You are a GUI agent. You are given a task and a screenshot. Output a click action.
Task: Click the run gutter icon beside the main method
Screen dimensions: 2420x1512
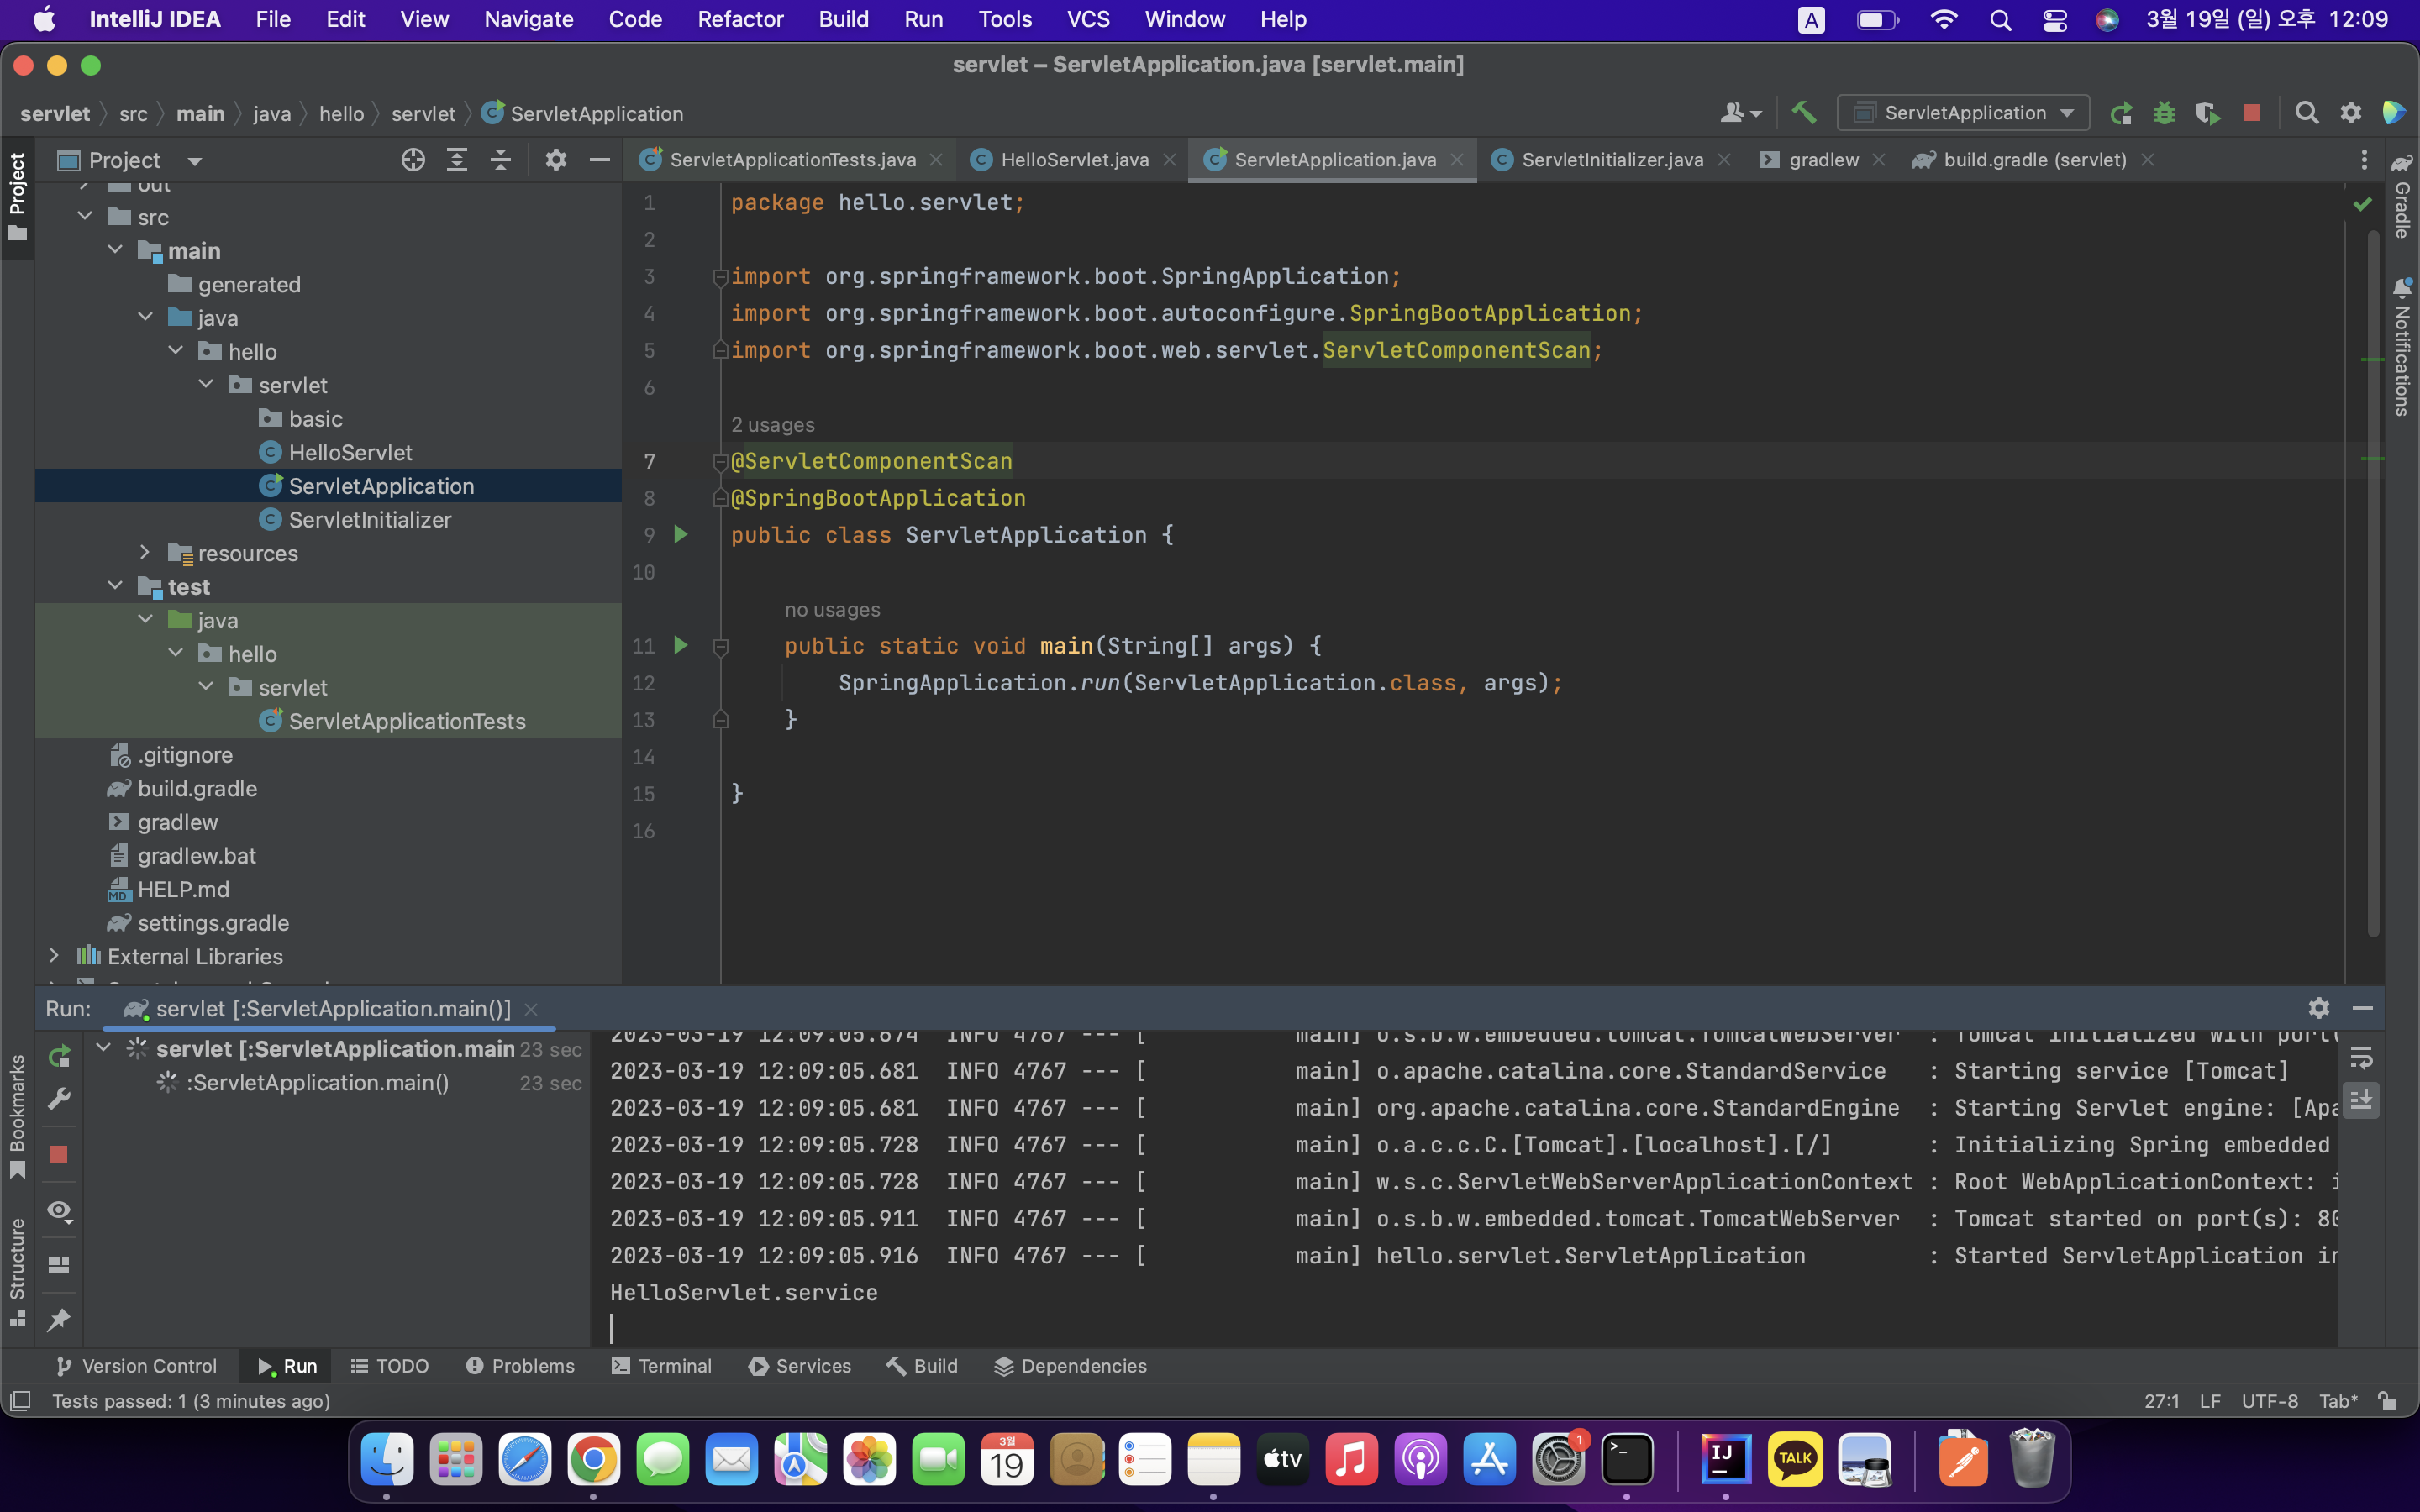(681, 645)
